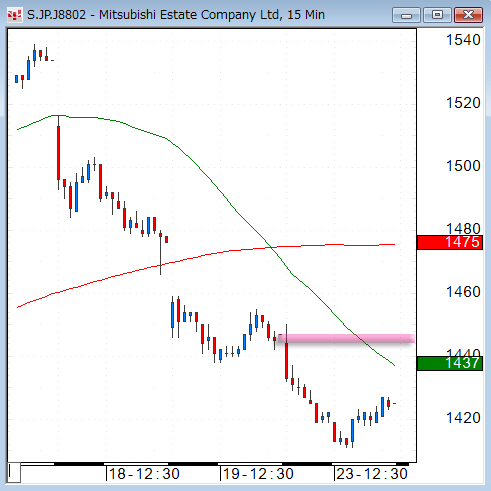Click the 1540 price axis label
This screenshot has height=491, width=491.
(x=463, y=40)
